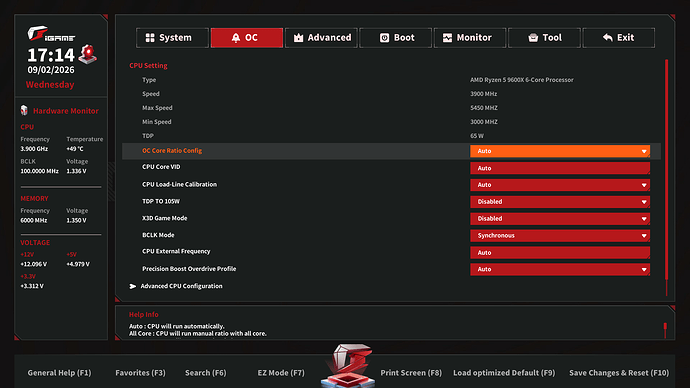690x388 pixels.
Task: Open the BCLK Mode dropdown
Action: (x=560, y=235)
